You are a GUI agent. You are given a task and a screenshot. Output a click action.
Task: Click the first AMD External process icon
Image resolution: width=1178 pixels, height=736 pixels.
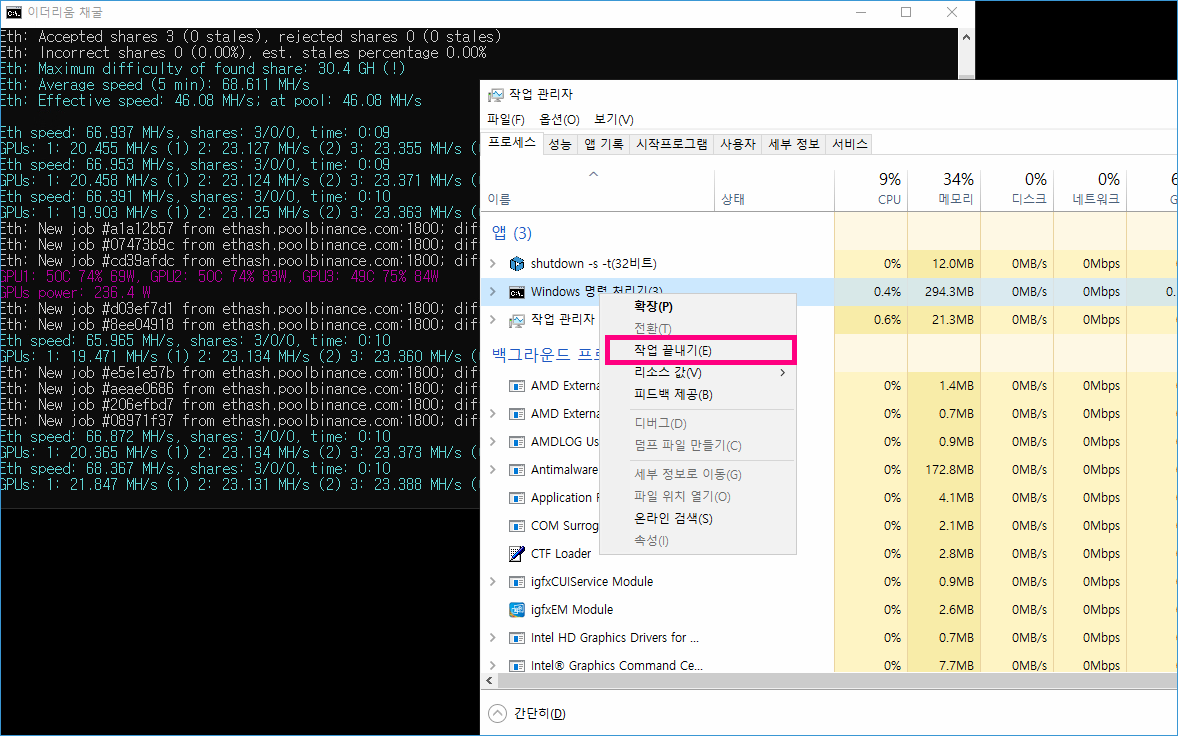[x=517, y=386]
